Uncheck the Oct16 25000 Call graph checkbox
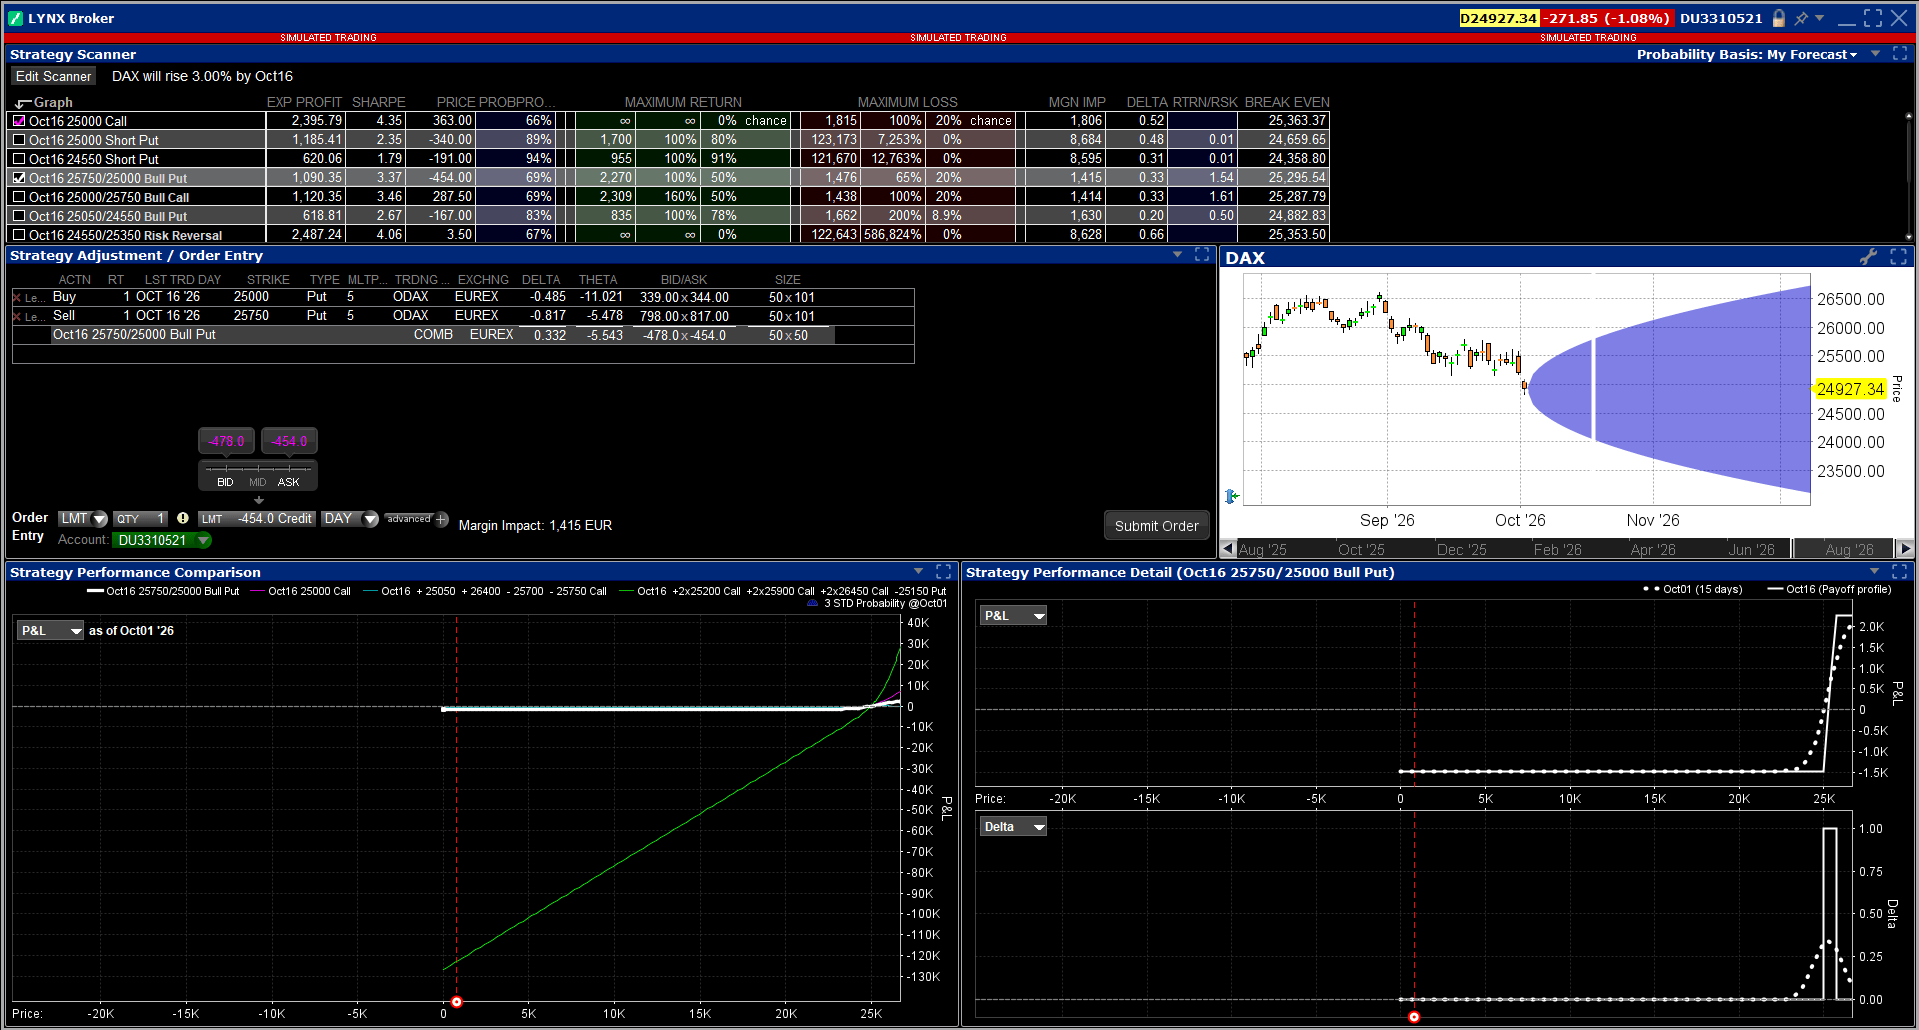 [x=19, y=121]
